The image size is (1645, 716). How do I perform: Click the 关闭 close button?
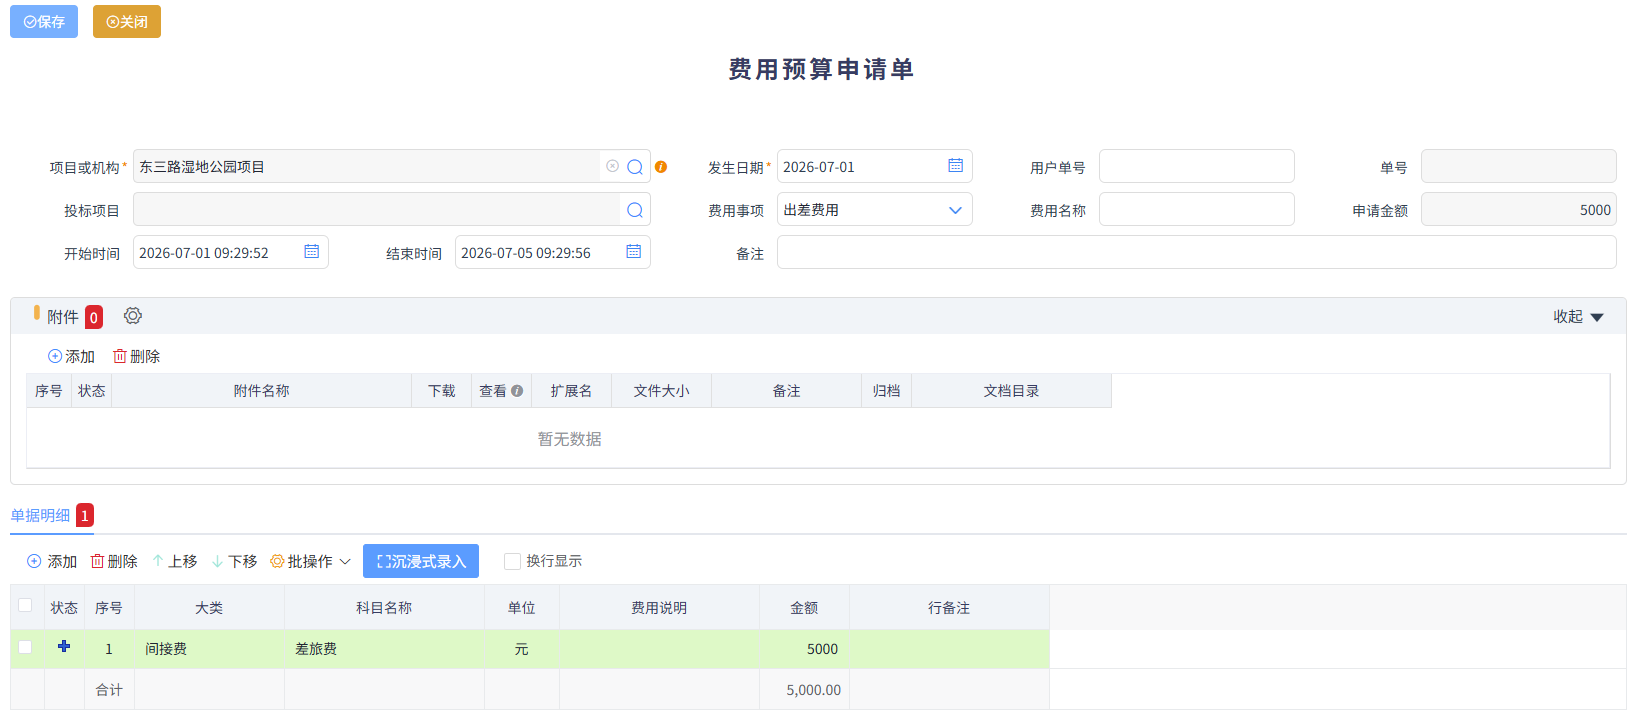[127, 22]
